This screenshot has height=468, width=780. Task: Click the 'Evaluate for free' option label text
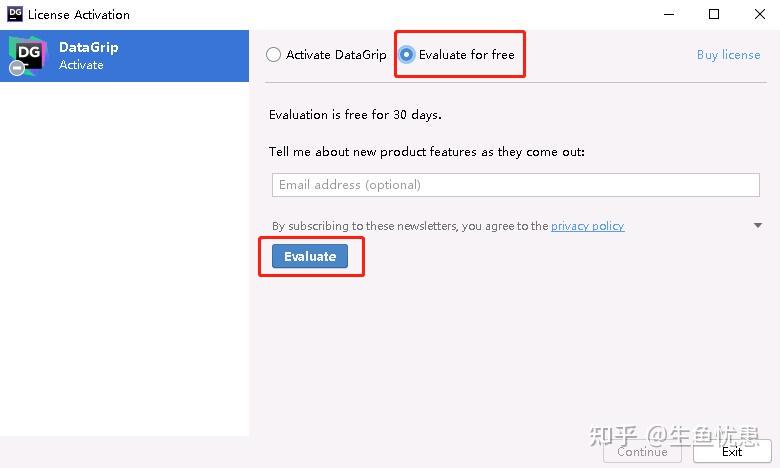pos(467,55)
